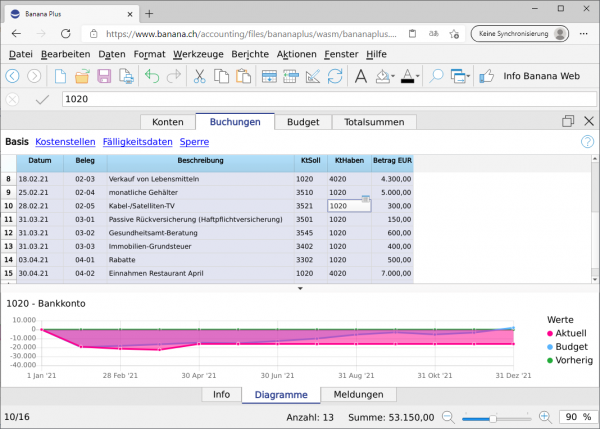Image resolution: width=600 pixels, height=429 pixels.
Task: Click the add rows icon
Action: point(269,76)
